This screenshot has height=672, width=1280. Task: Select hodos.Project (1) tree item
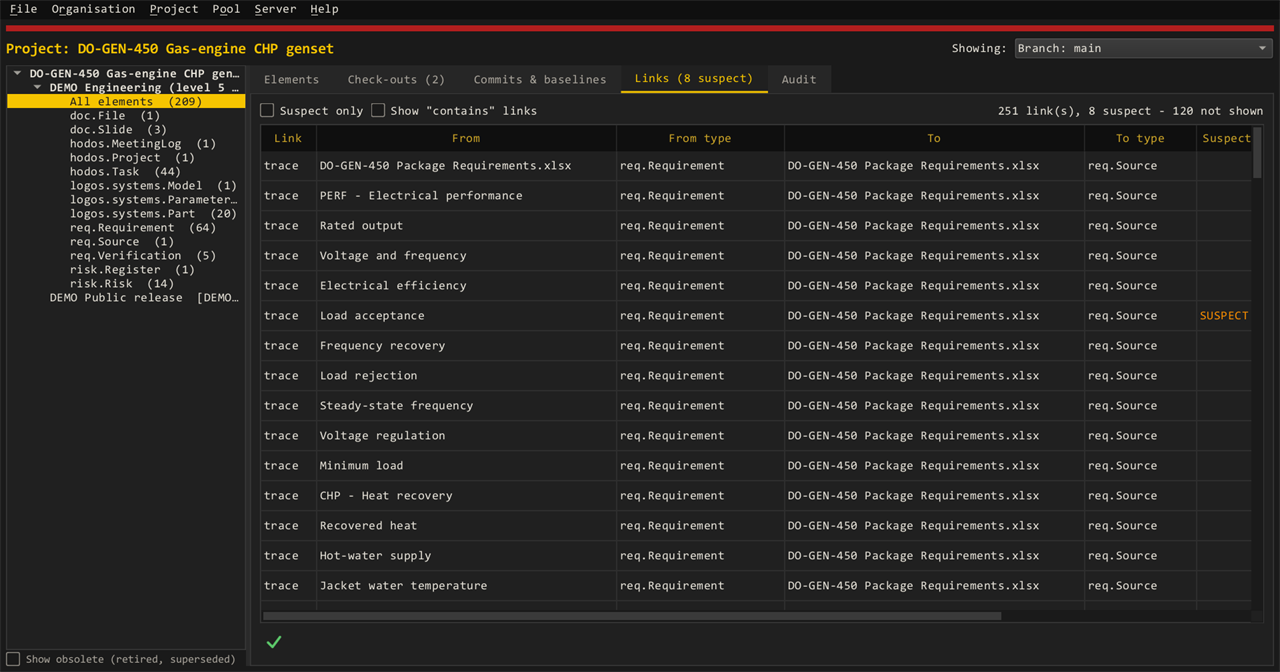(x=132, y=157)
